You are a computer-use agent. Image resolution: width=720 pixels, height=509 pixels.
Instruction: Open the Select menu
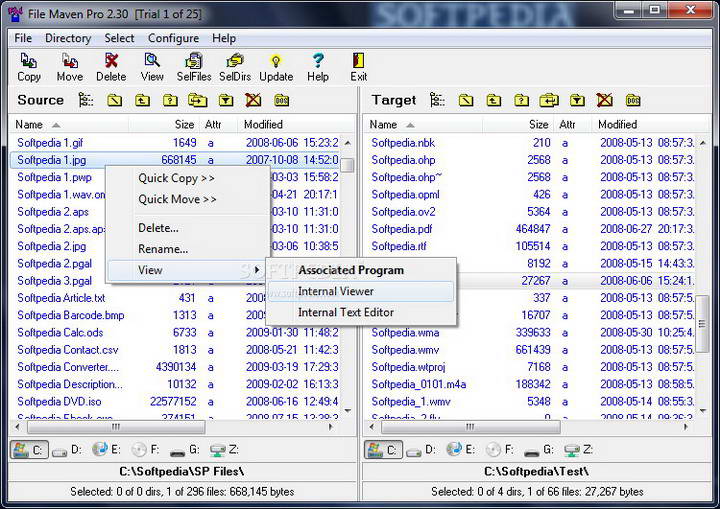pyautogui.click(x=119, y=38)
